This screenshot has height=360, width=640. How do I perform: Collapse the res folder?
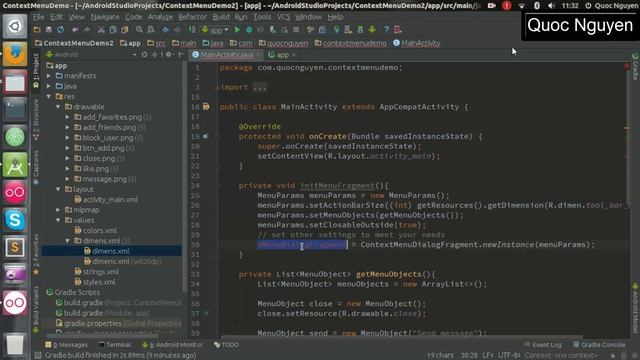point(49,97)
